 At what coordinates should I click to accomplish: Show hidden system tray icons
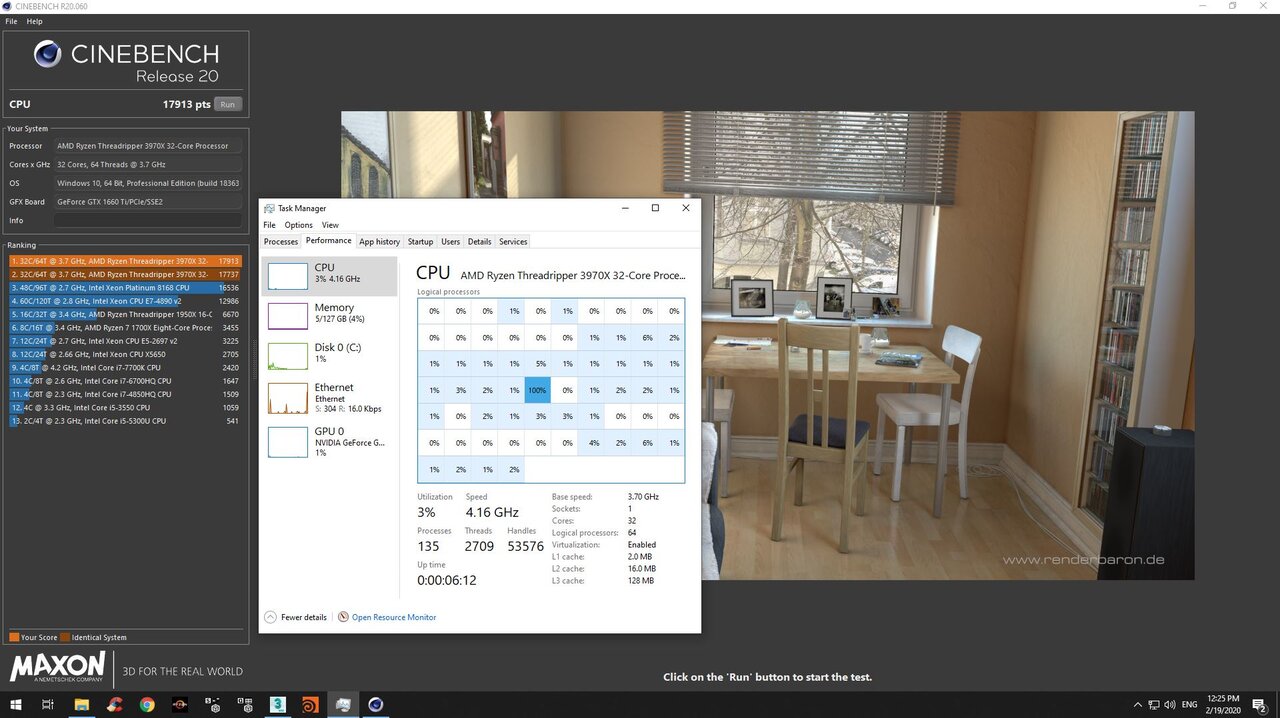coord(1137,704)
